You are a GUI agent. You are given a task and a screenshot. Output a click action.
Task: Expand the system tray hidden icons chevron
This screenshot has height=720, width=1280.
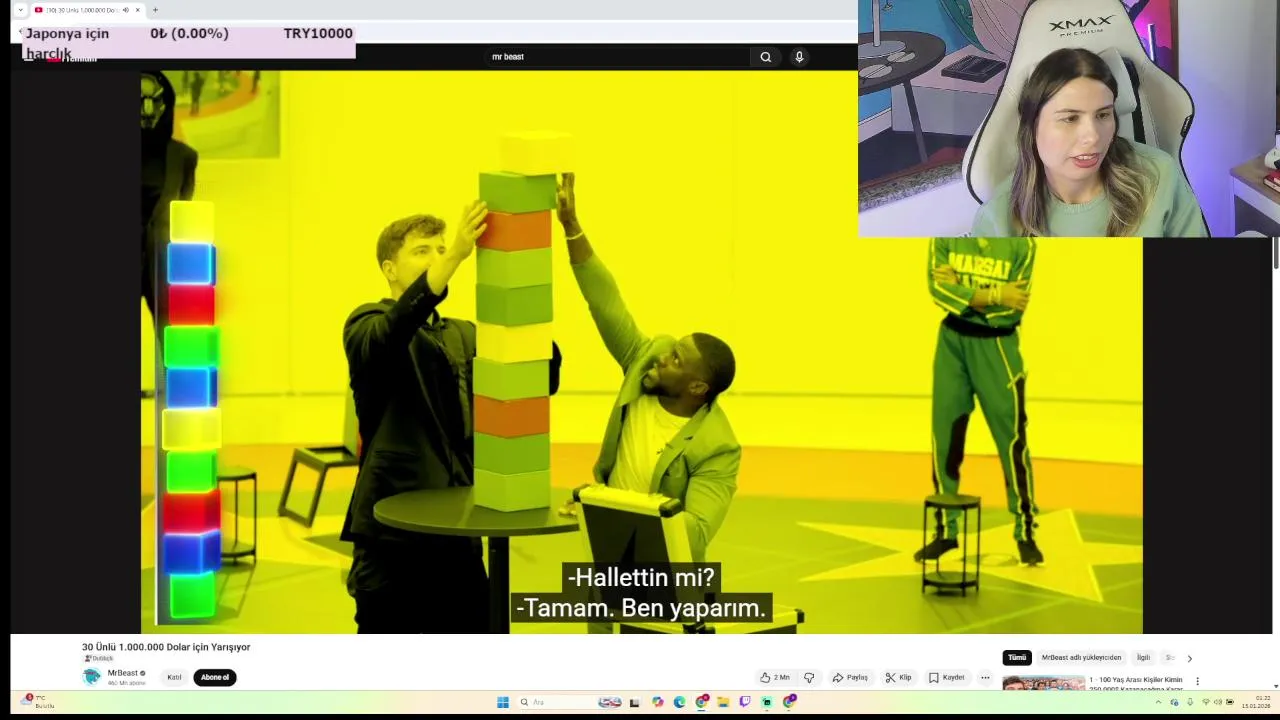pyautogui.click(x=1159, y=702)
